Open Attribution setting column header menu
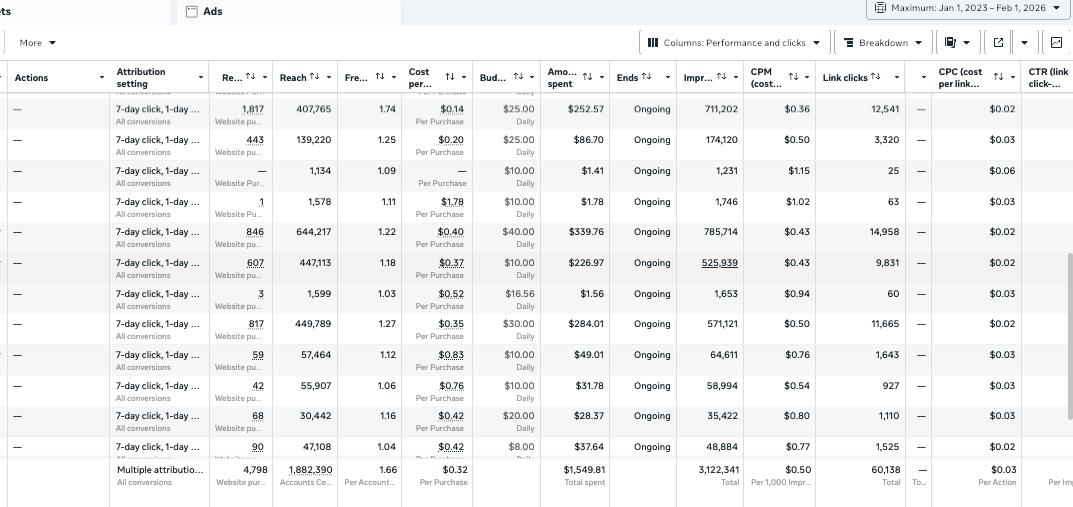 [200, 78]
